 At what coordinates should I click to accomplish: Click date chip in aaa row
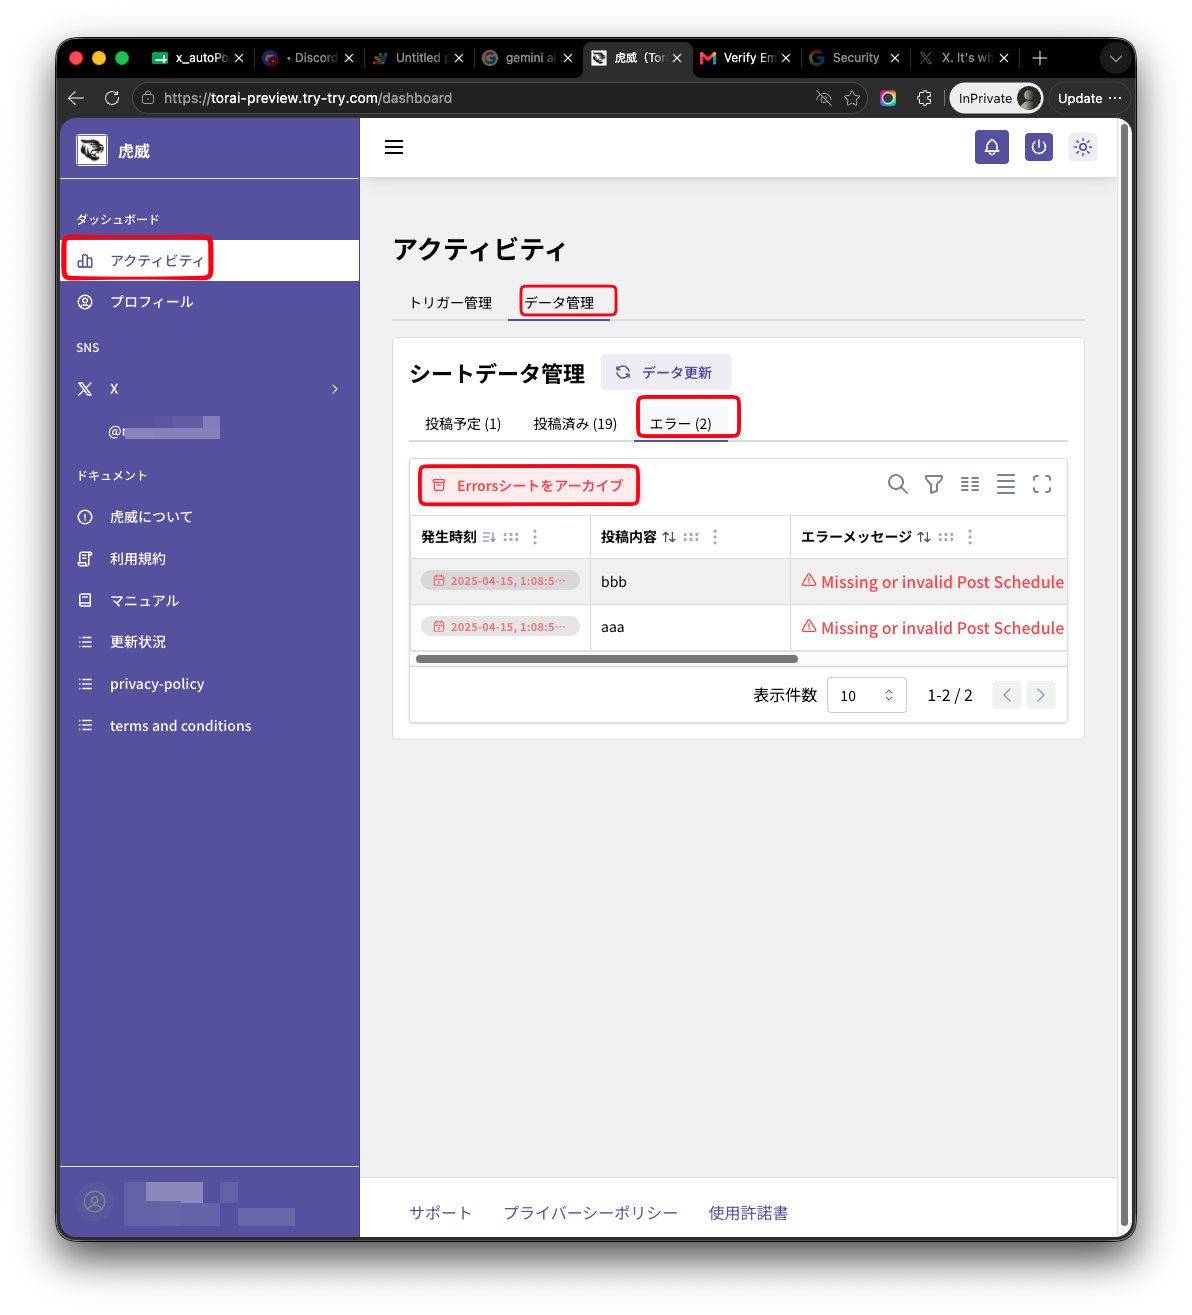pyautogui.click(x=500, y=627)
